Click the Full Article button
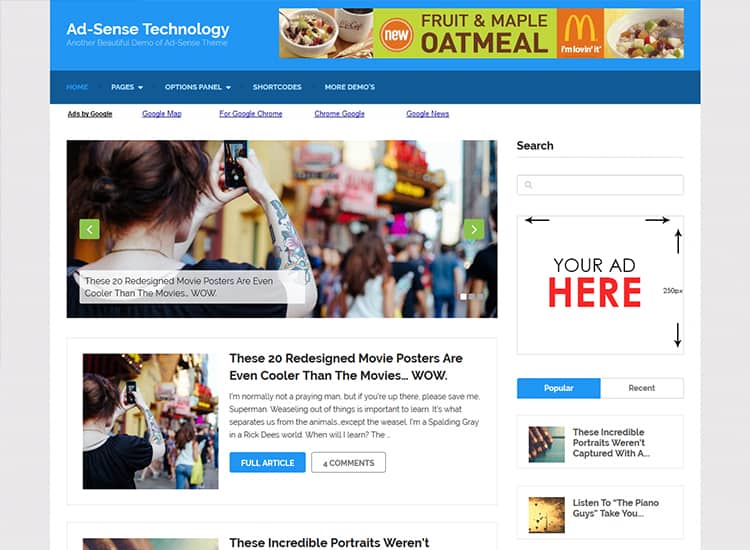 pyautogui.click(x=267, y=462)
